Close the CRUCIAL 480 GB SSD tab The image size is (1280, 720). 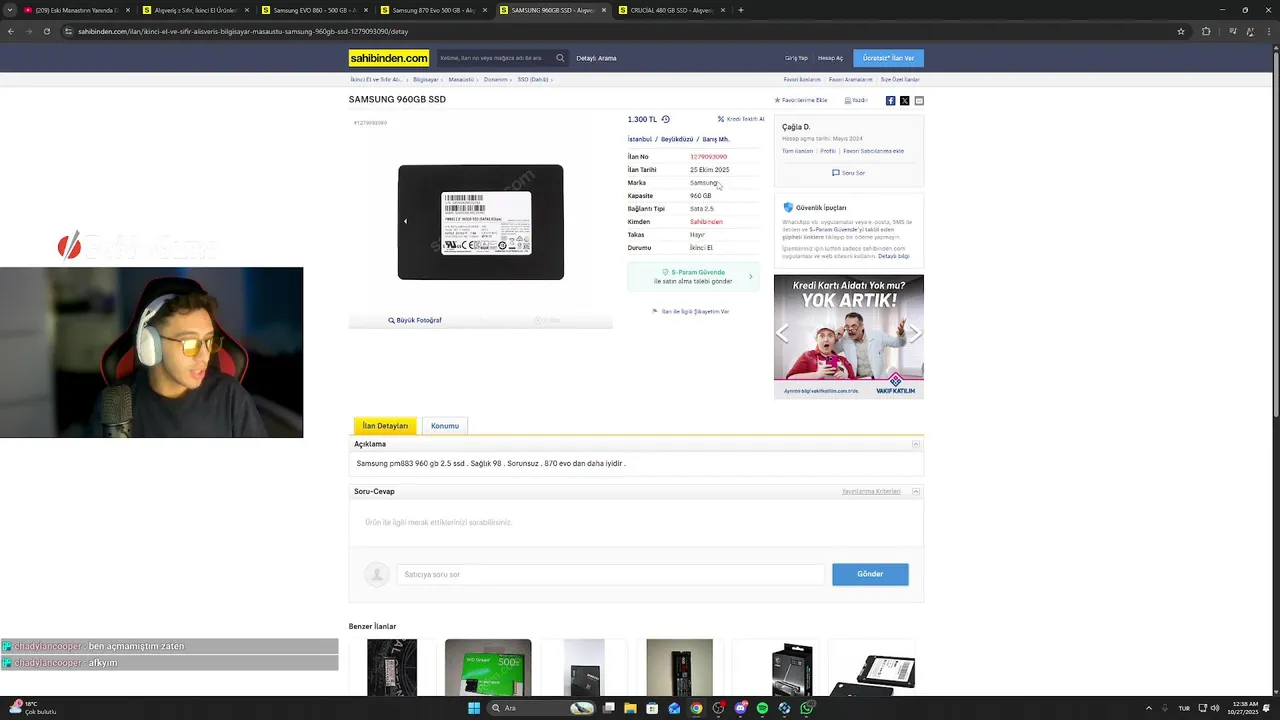723,10
